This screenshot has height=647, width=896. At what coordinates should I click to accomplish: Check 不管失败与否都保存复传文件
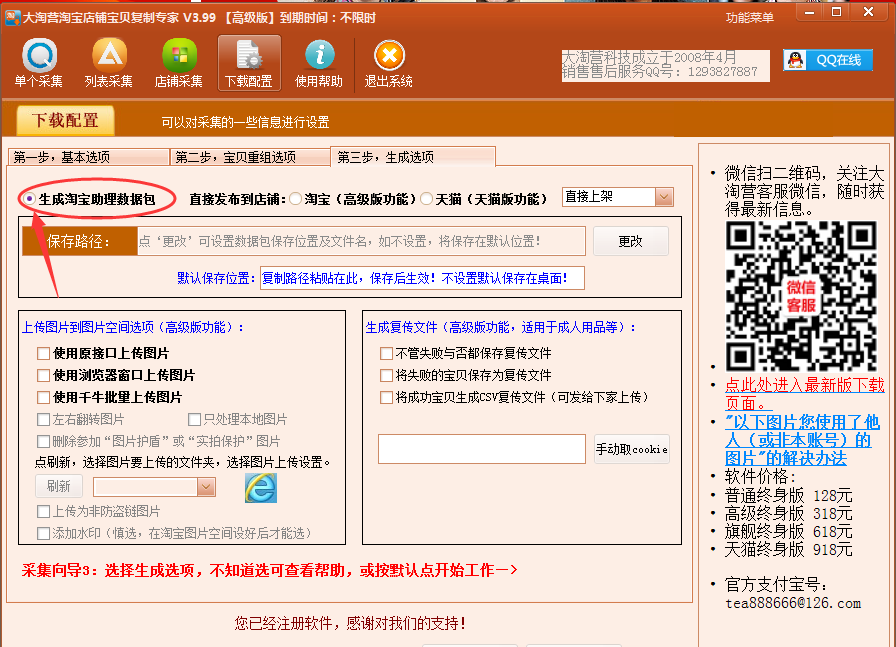click(386, 353)
